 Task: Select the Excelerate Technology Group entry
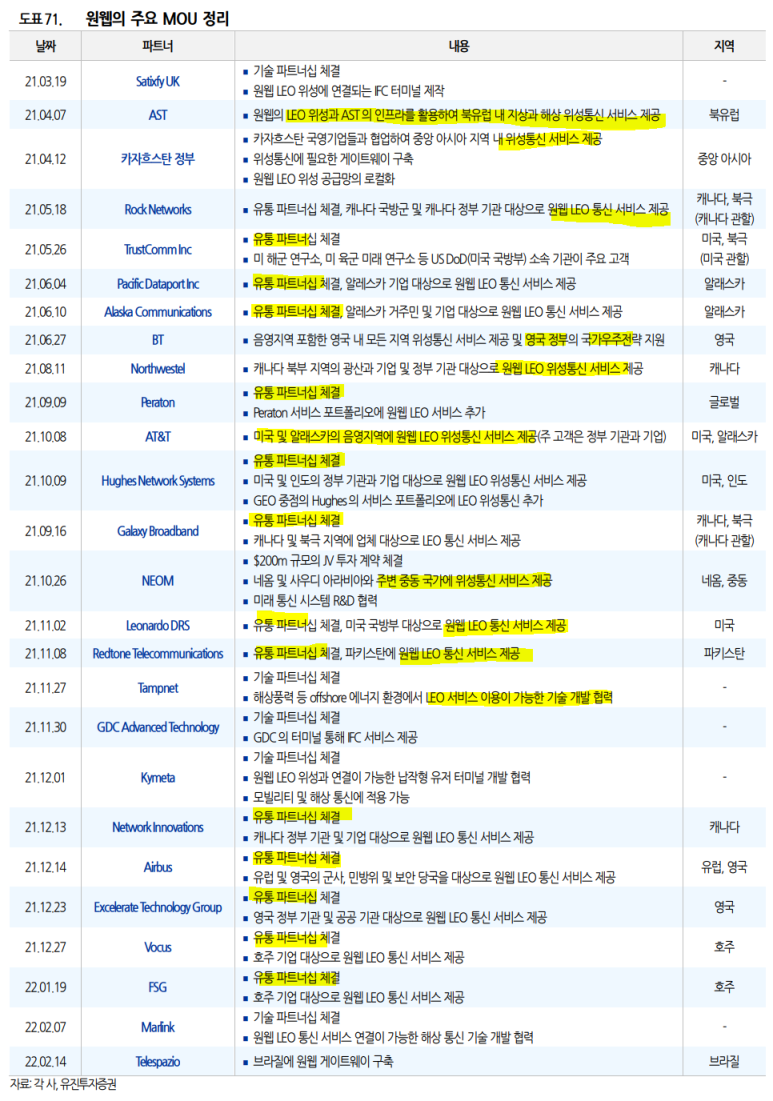click(158, 907)
